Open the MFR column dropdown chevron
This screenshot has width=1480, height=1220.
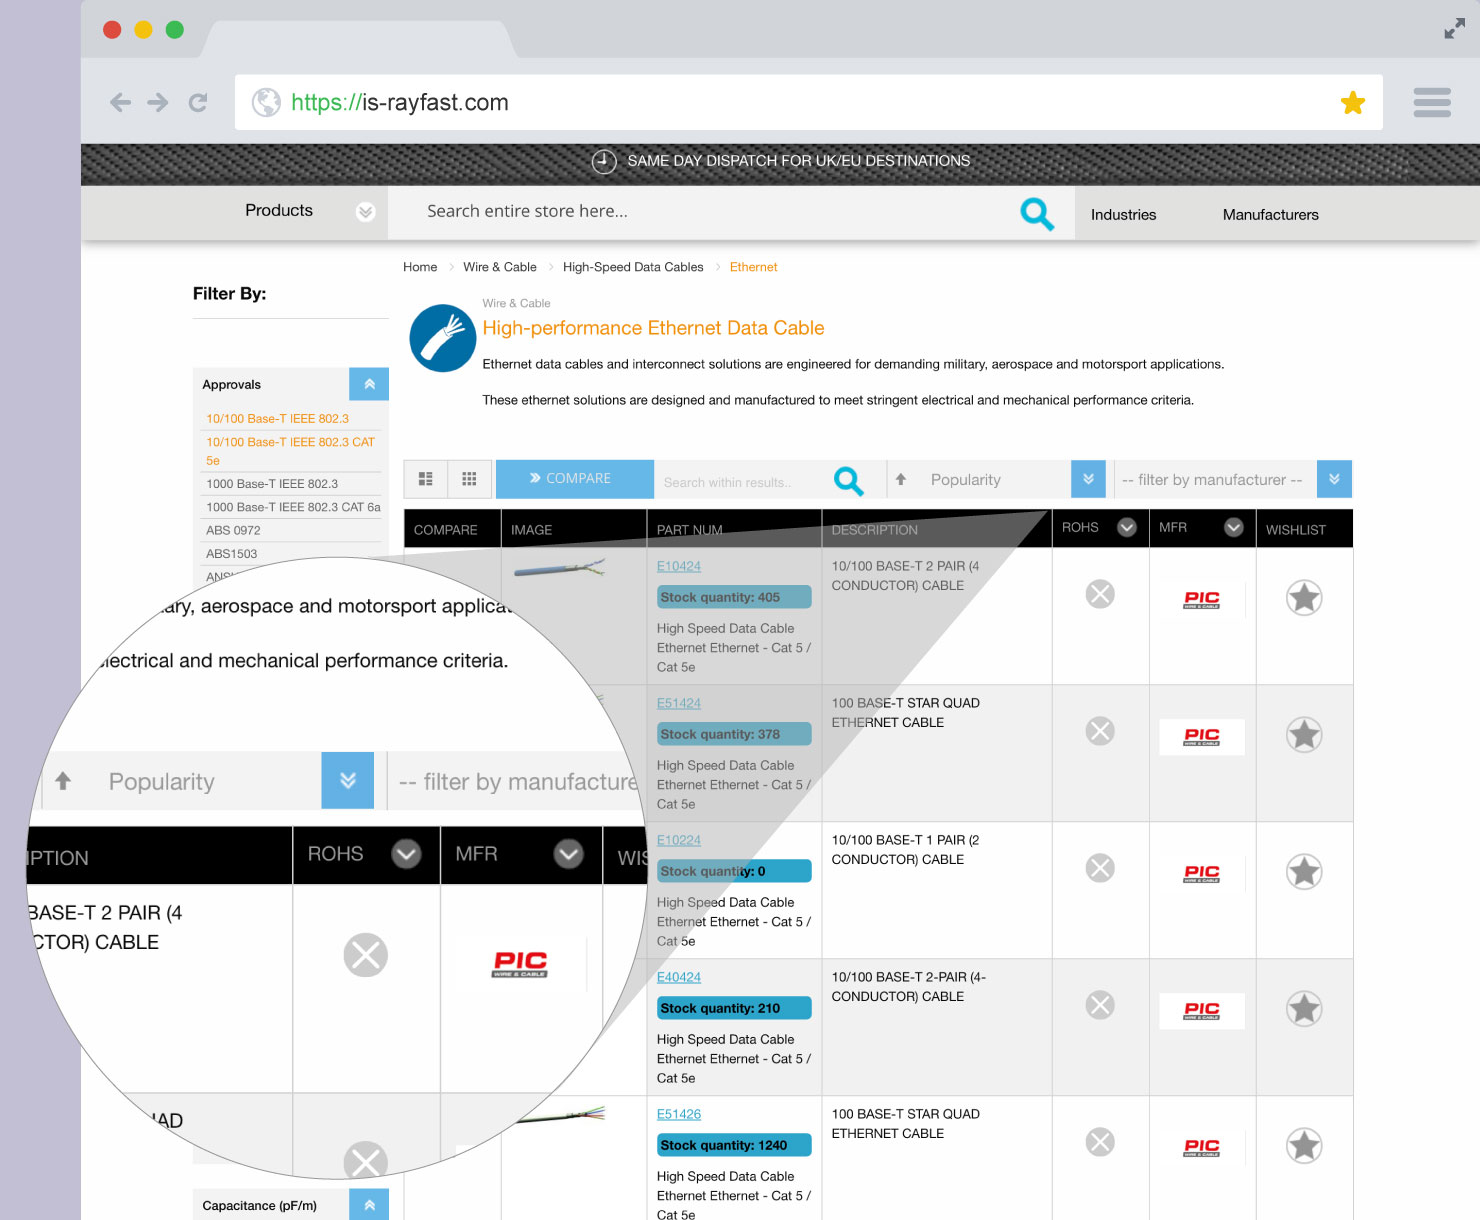(x=1234, y=527)
